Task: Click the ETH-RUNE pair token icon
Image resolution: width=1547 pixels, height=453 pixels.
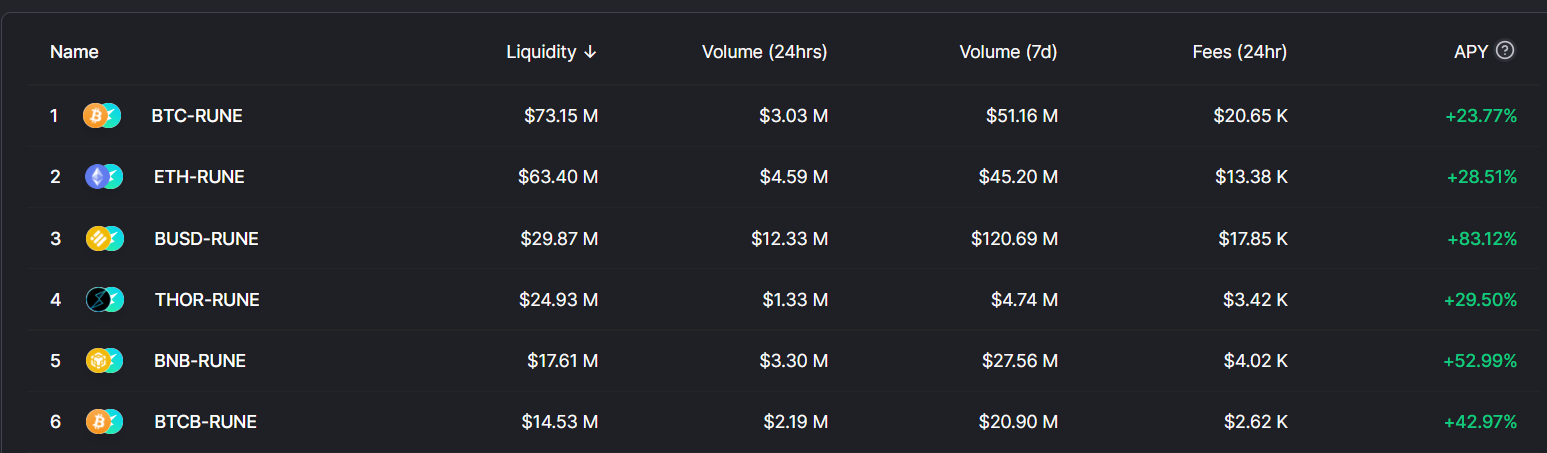Action: [104, 177]
